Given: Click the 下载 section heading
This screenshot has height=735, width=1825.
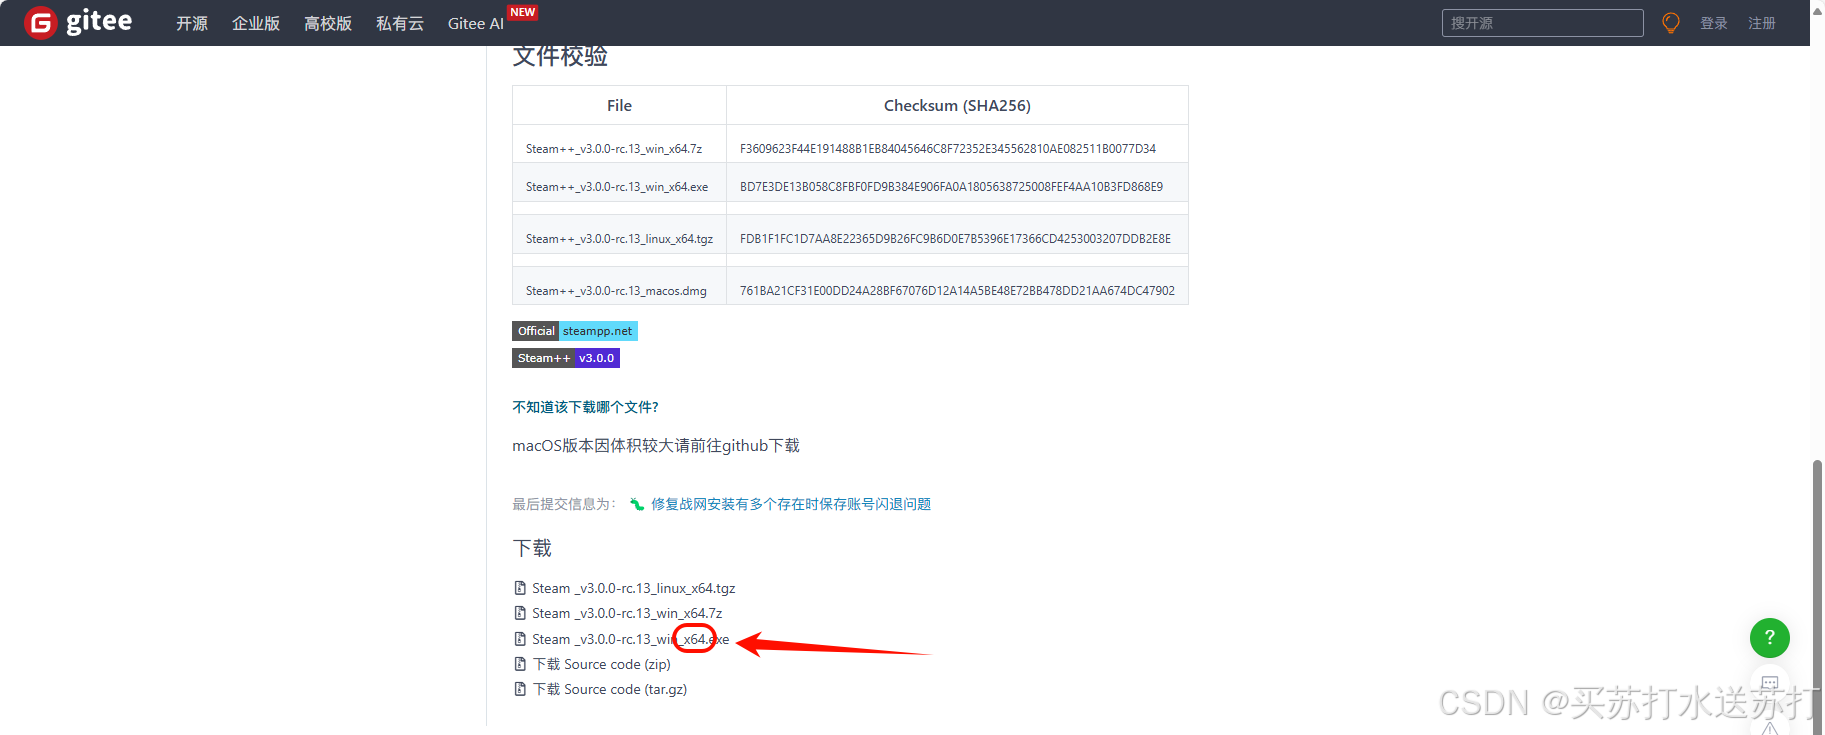Looking at the screenshot, I should coord(532,548).
